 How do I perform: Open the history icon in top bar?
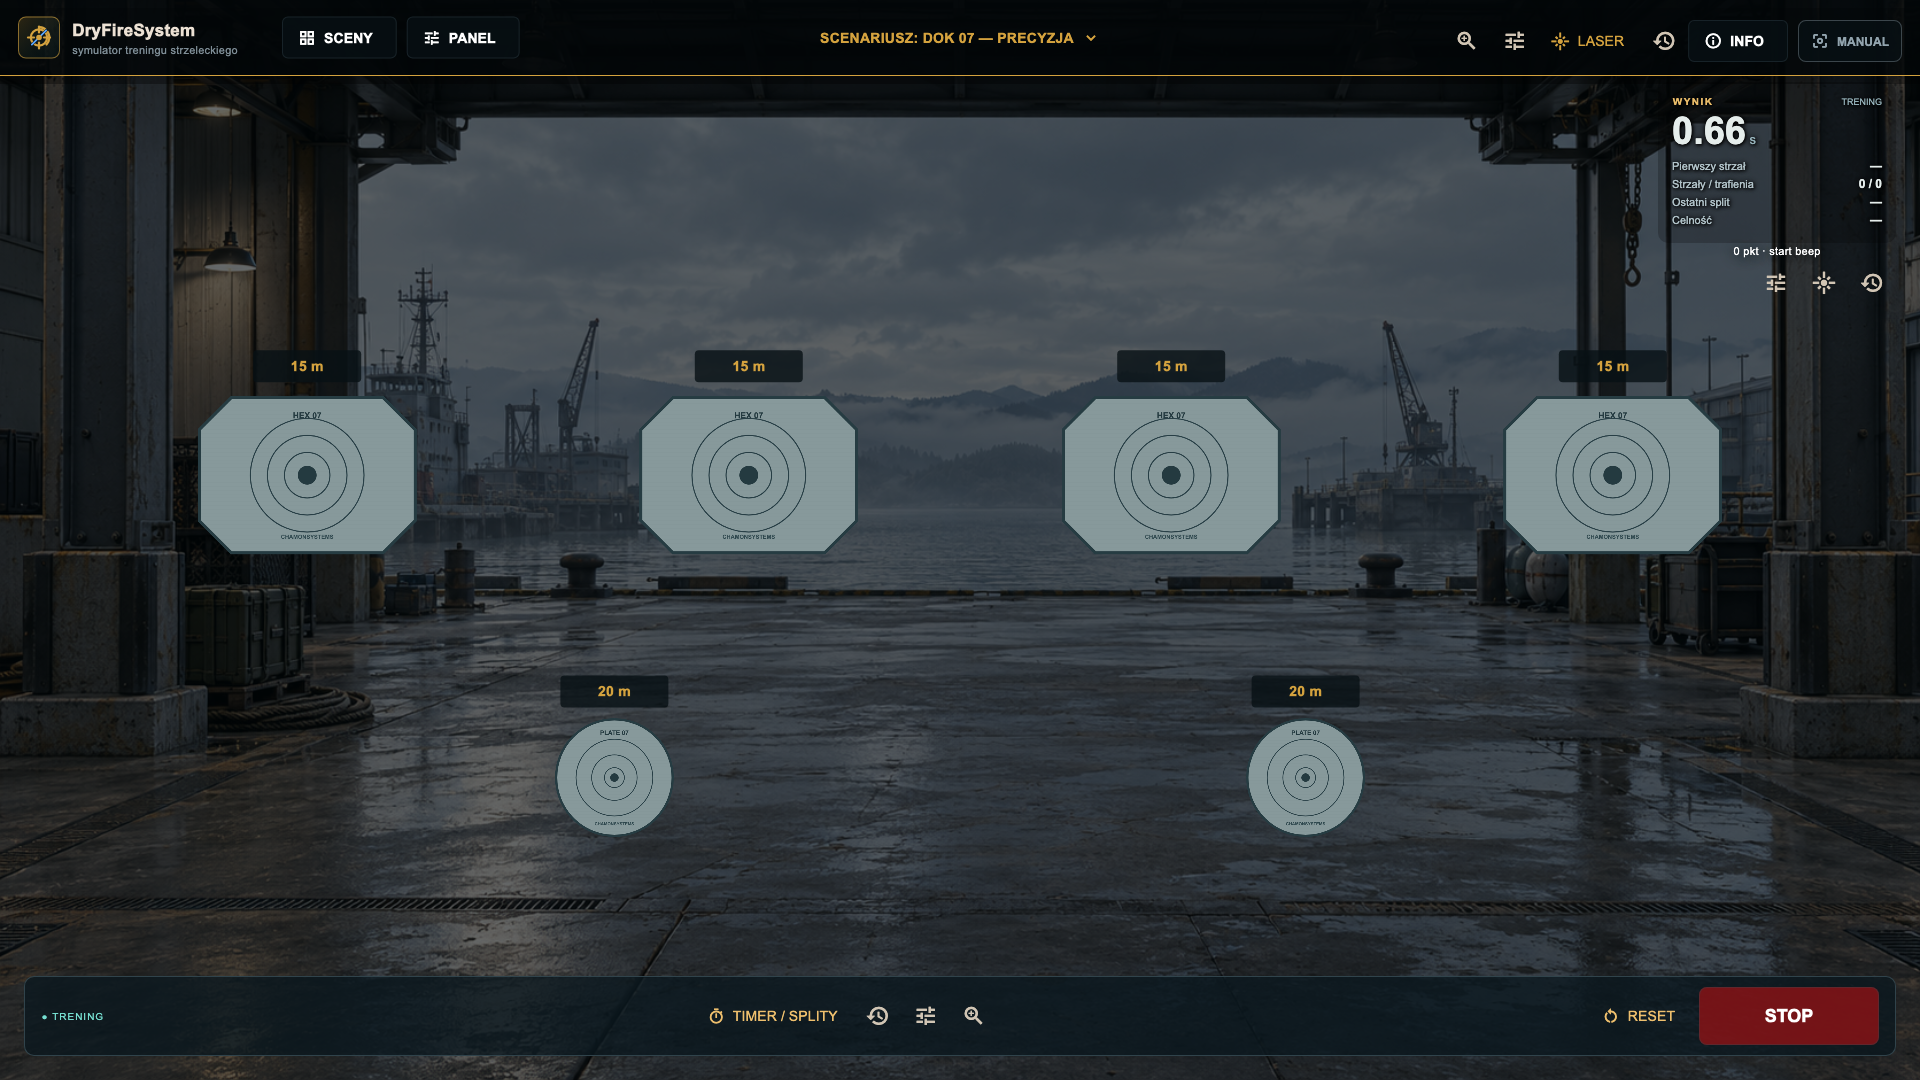[x=1664, y=41]
